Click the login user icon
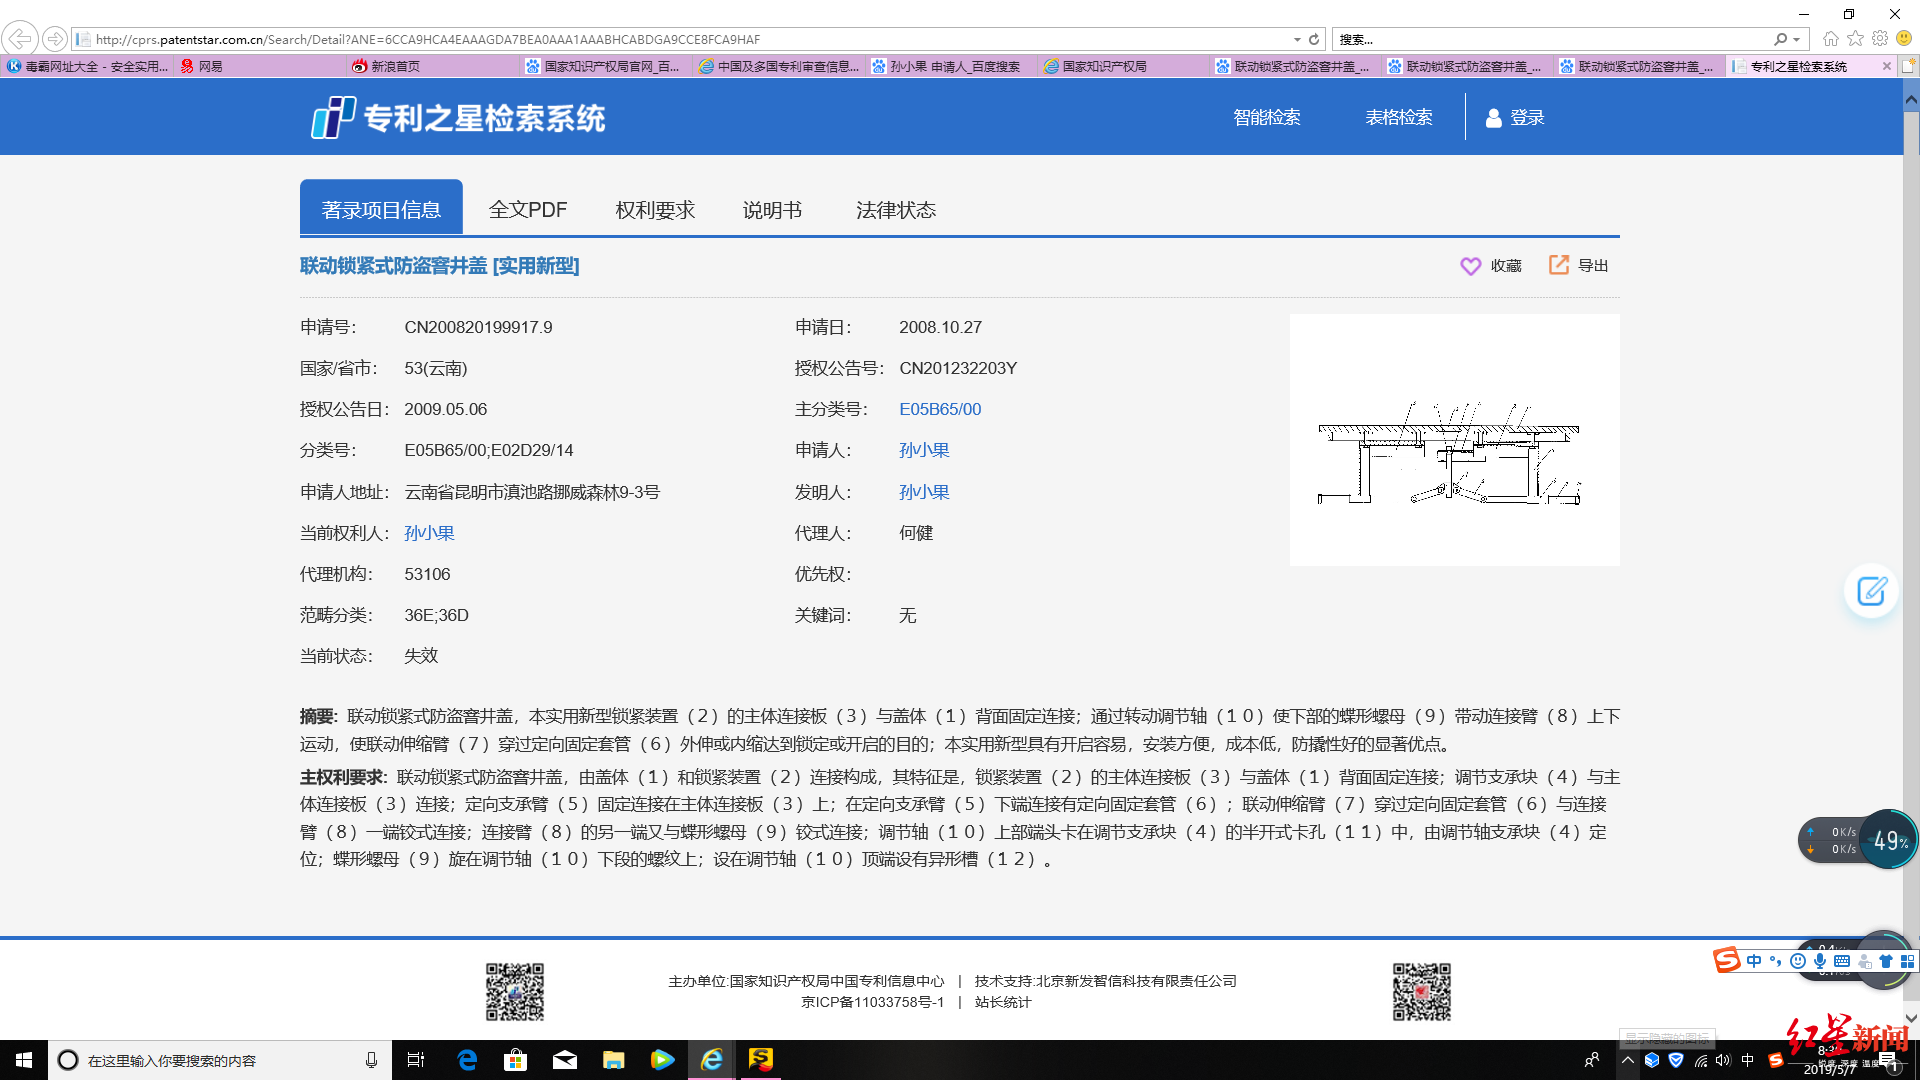Viewport: 1920px width, 1080px height. pyautogui.click(x=1493, y=118)
